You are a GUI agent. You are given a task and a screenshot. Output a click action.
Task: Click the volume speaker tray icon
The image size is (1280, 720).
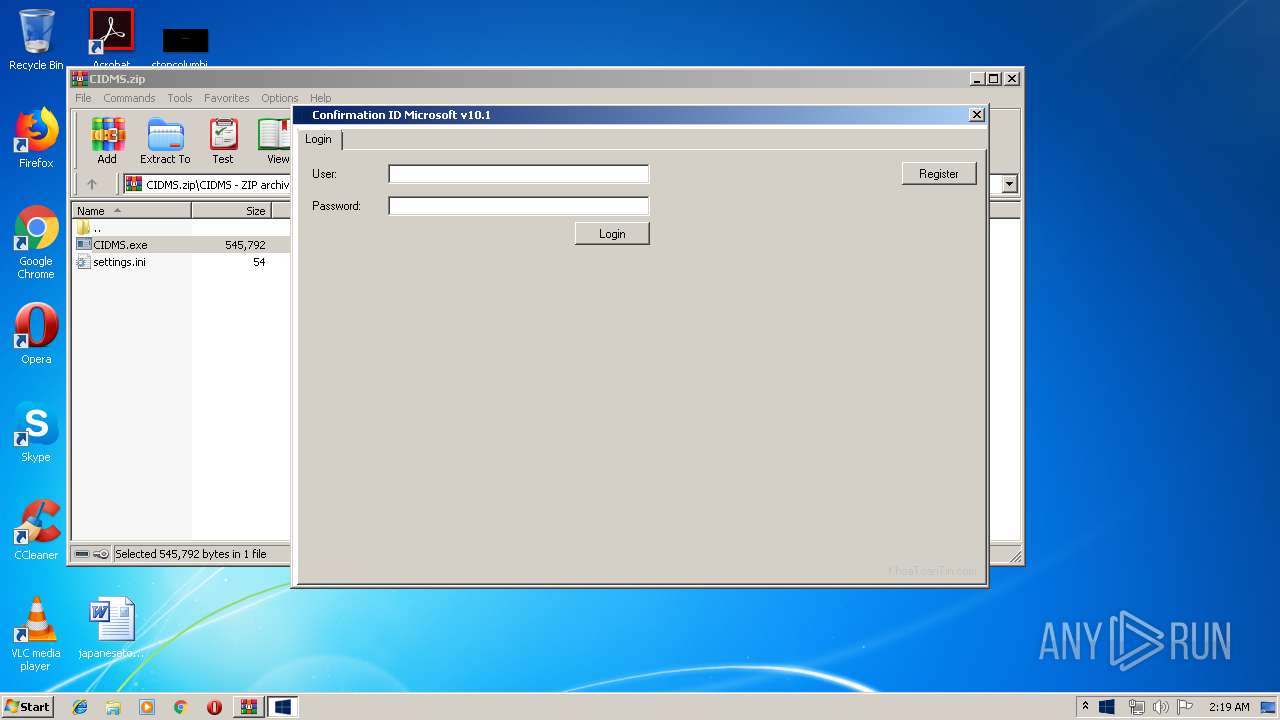coord(1161,707)
